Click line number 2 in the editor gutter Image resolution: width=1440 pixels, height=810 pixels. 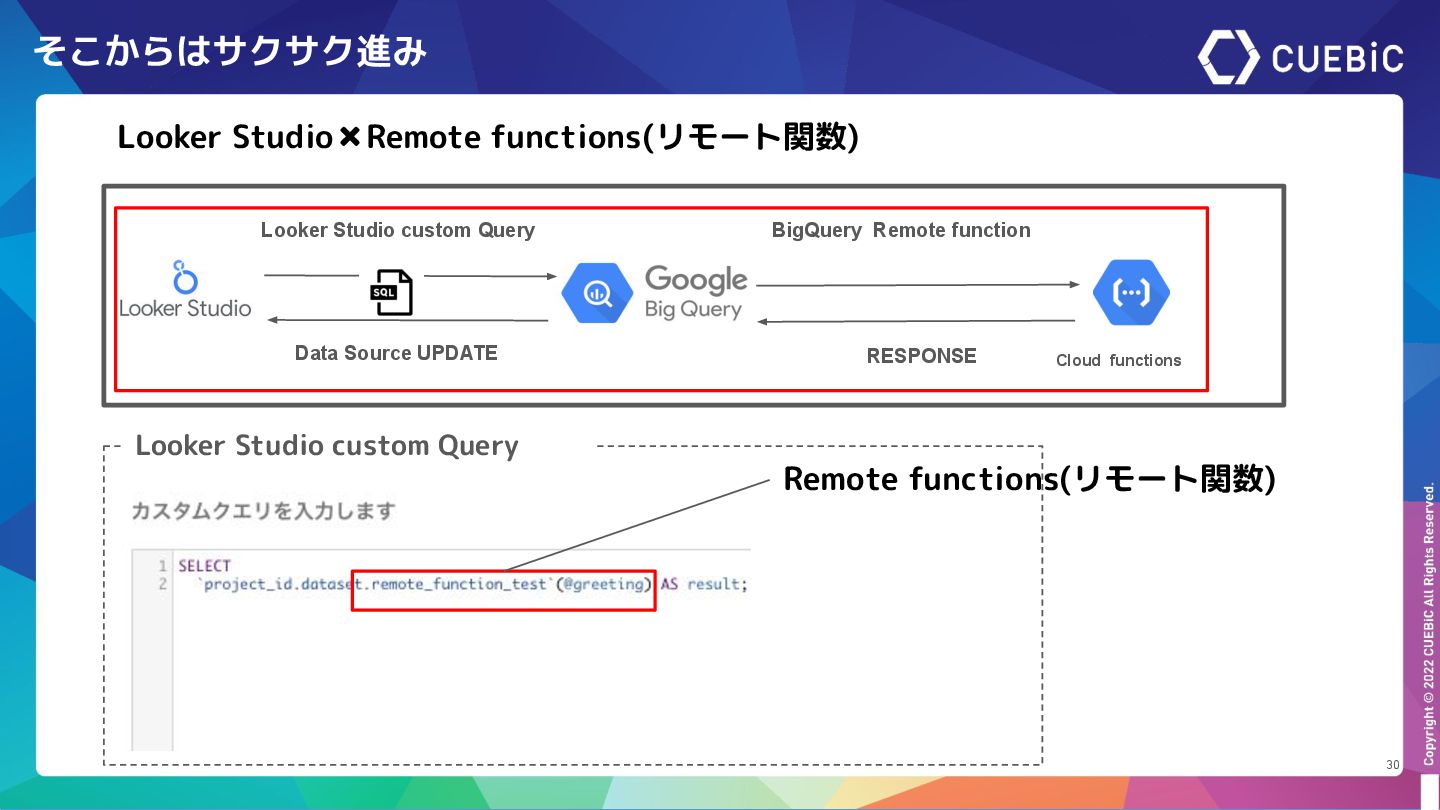163,584
